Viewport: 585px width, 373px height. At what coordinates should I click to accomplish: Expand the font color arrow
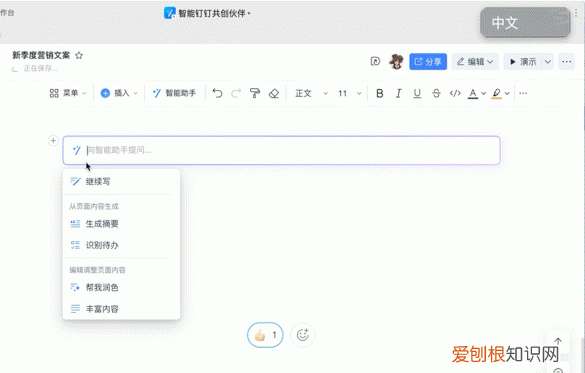pos(484,93)
